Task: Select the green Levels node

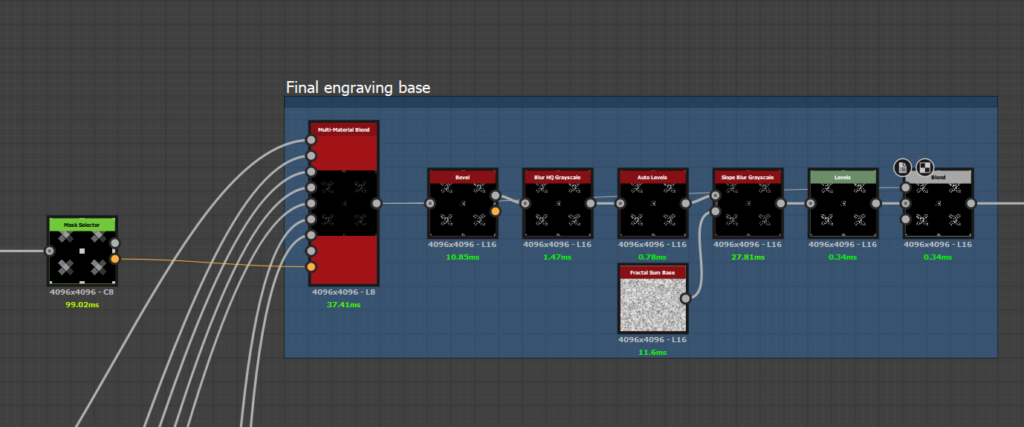Action: (x=843, y=203)
